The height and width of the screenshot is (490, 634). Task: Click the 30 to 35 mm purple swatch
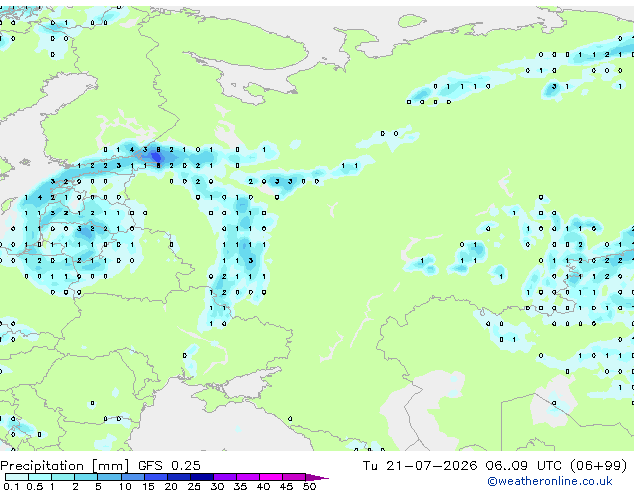pyautogui.click(x=225, y=477)
